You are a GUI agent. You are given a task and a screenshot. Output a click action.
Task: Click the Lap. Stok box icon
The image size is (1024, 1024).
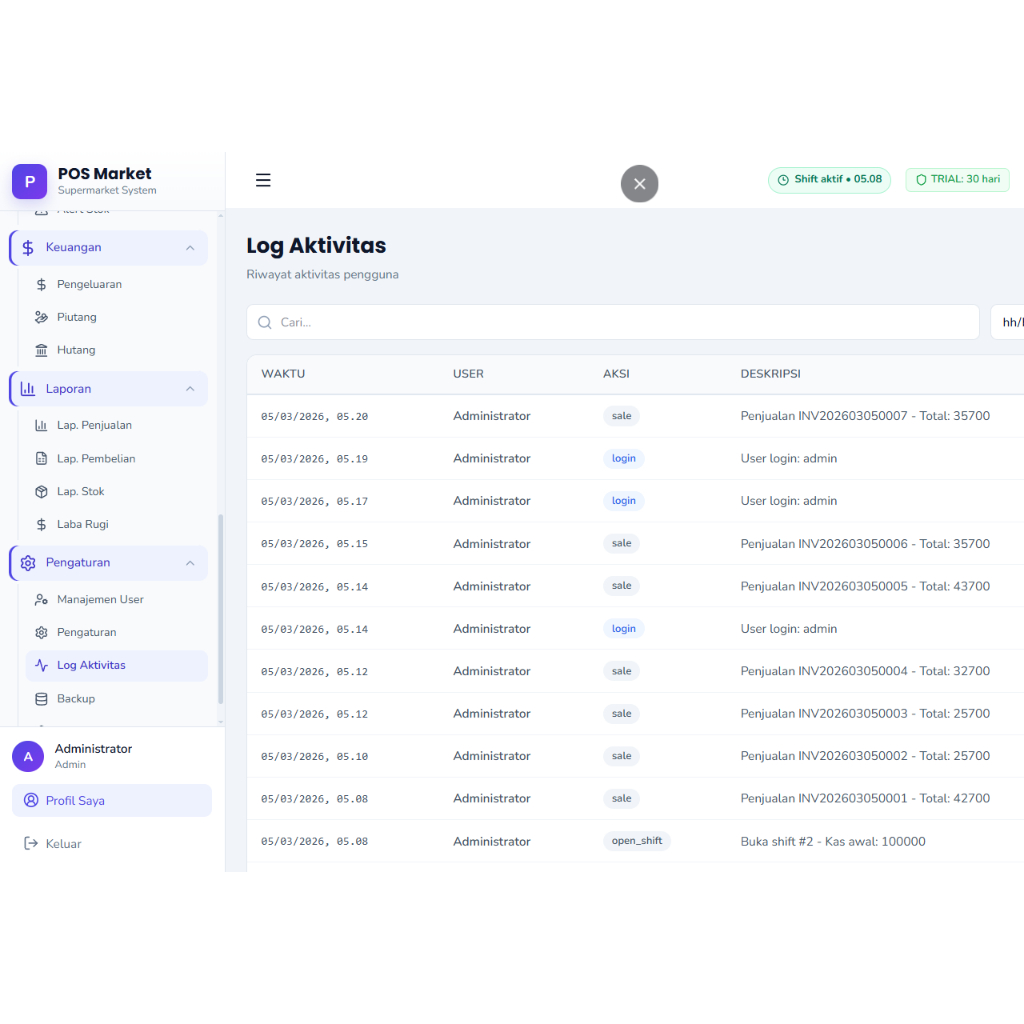(x=41, y=492)
